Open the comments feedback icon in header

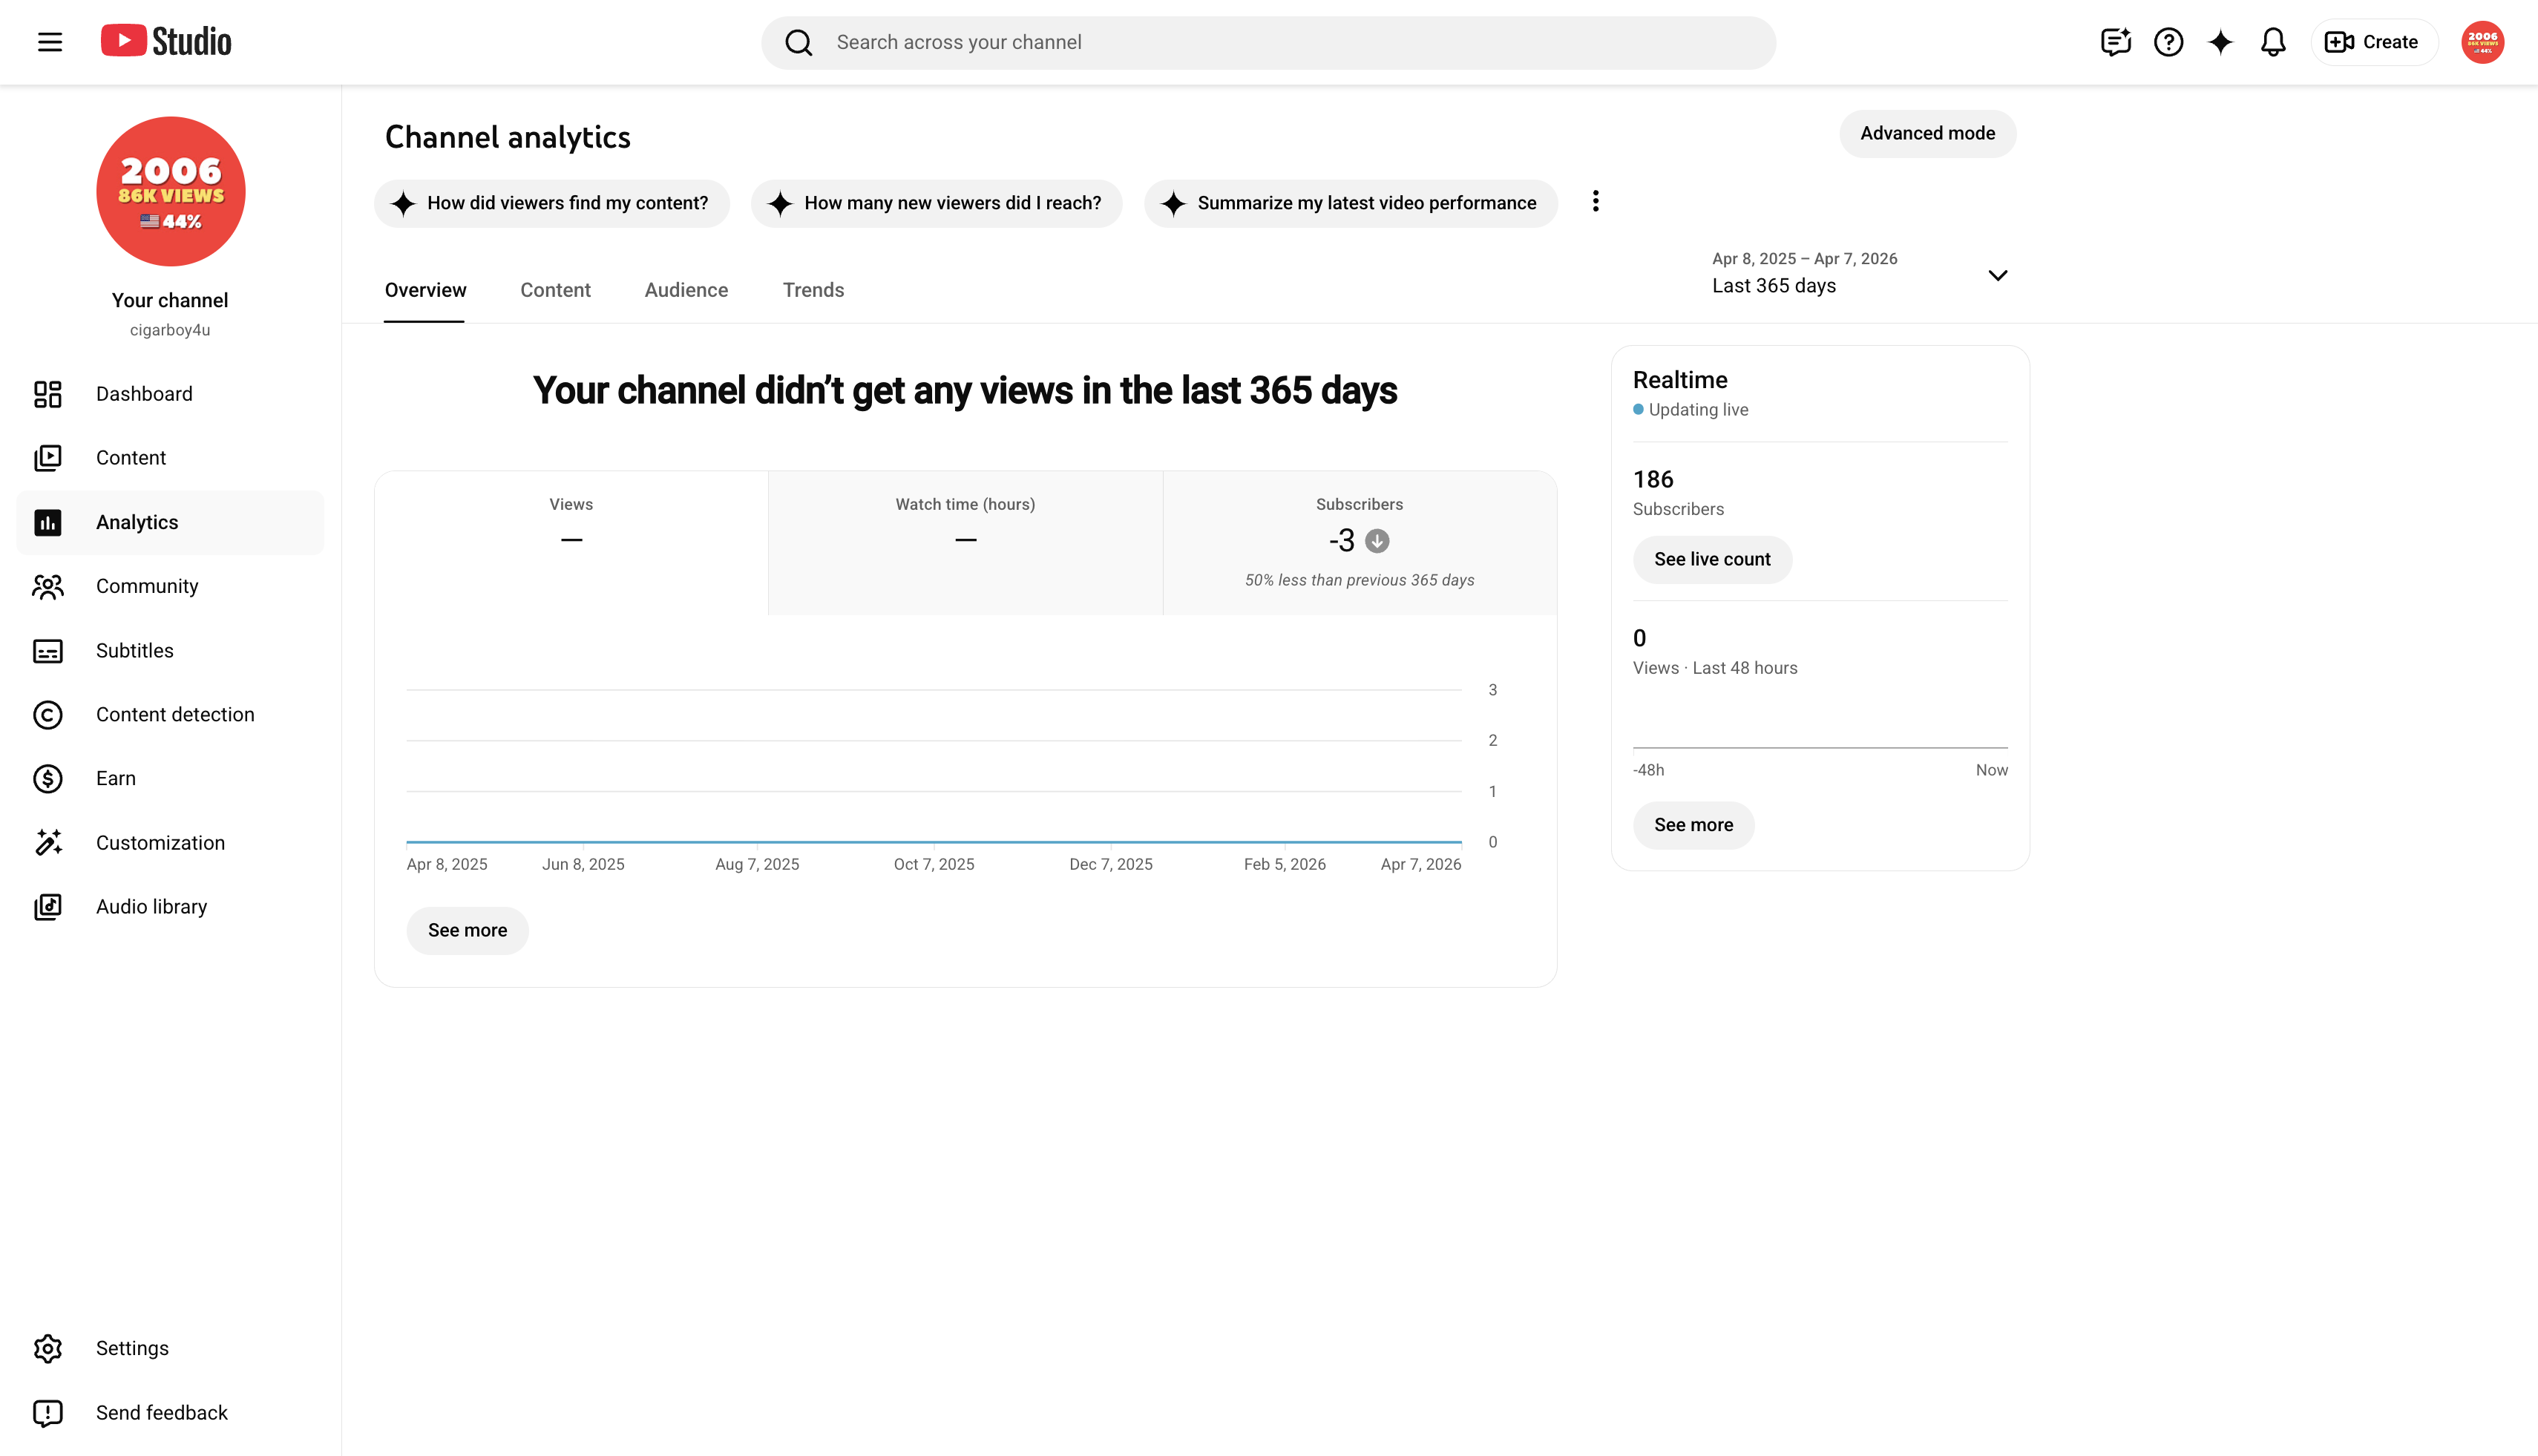pos(2116,42)
